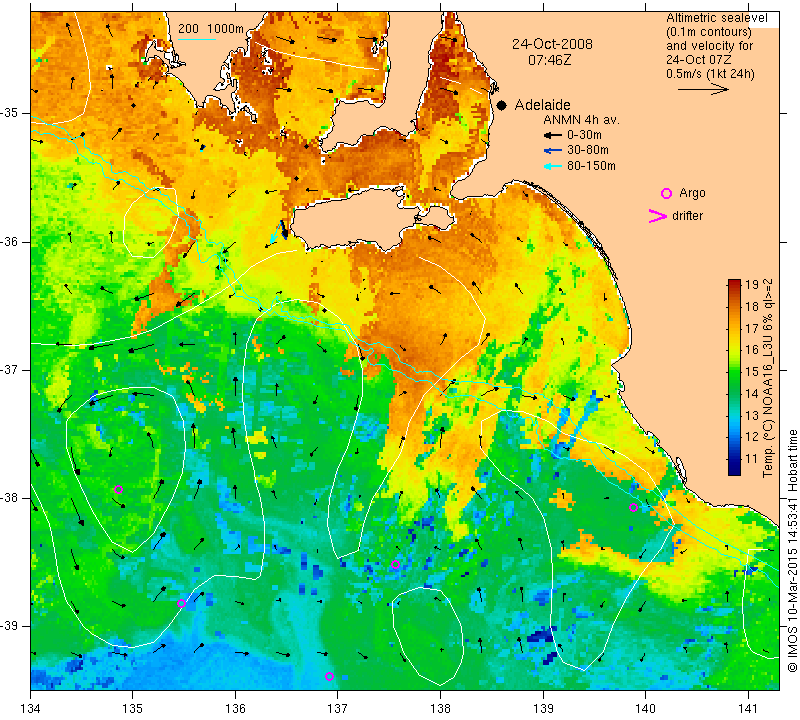800x720 pixels.
Task: Click the 137 longitude axis label
Action: point(338,708)
